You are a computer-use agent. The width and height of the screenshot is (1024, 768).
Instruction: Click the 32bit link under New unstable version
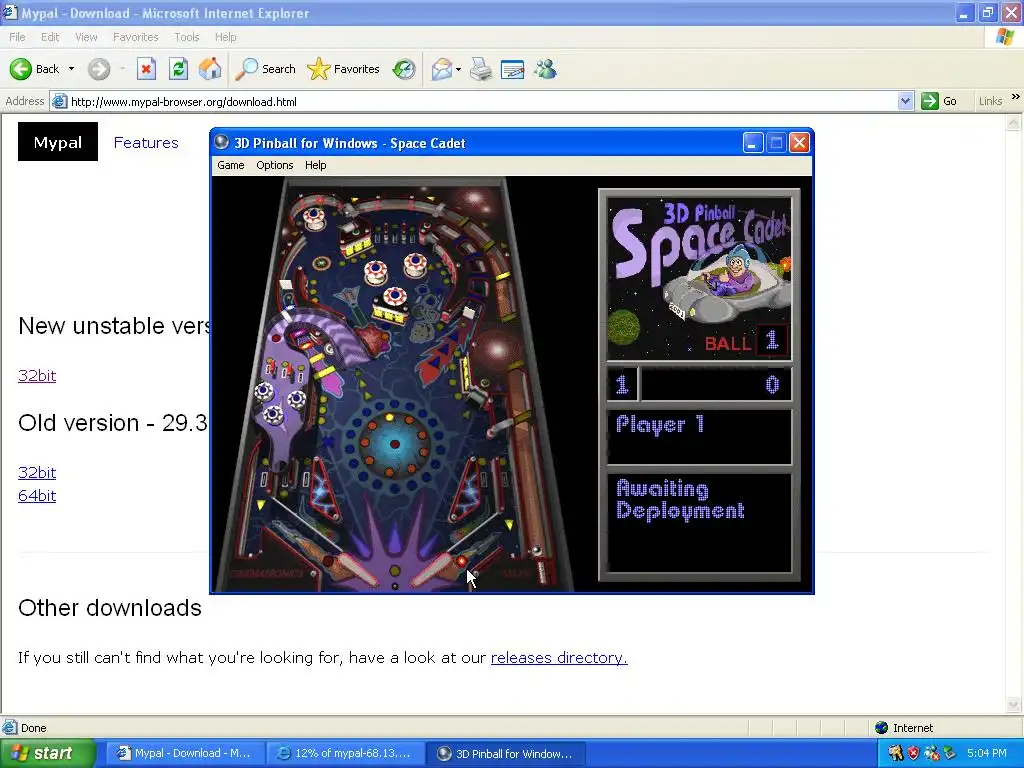[37, 376]
